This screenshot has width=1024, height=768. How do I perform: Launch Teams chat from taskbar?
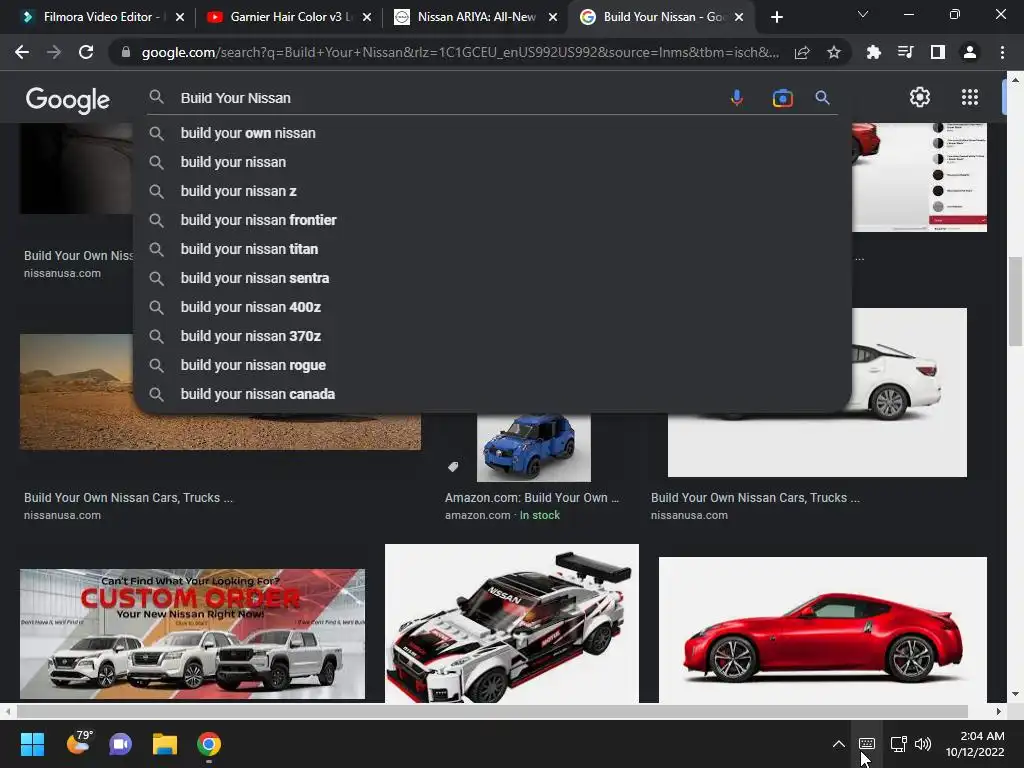[x=120, y=744]
